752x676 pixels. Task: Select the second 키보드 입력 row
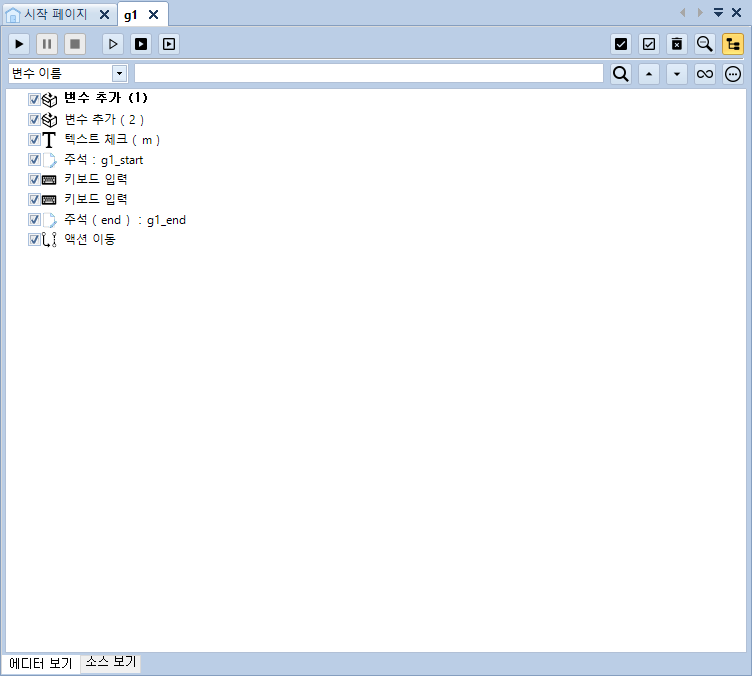(96, 199)
